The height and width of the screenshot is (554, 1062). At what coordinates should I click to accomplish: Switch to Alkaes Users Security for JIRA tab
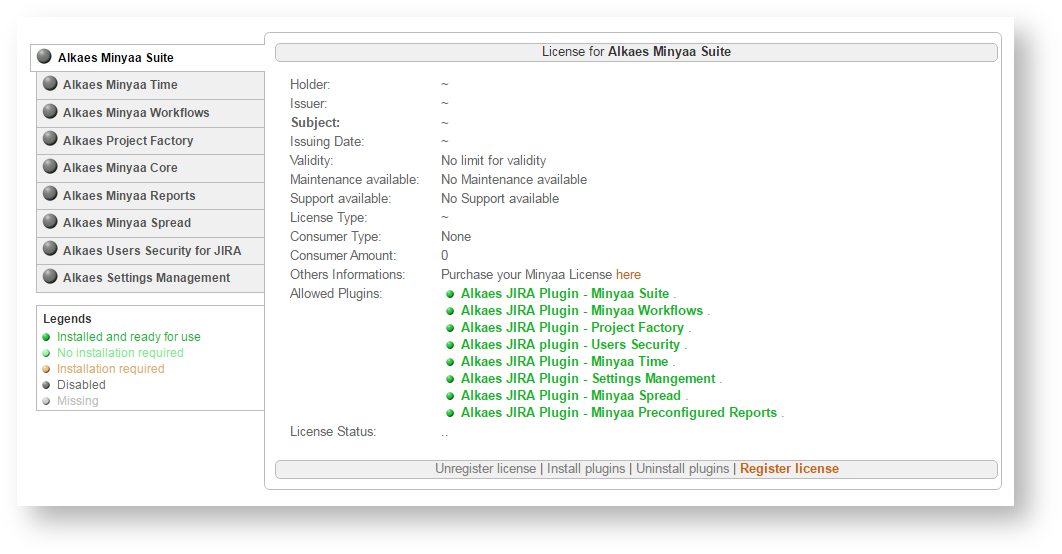[151, 251]
